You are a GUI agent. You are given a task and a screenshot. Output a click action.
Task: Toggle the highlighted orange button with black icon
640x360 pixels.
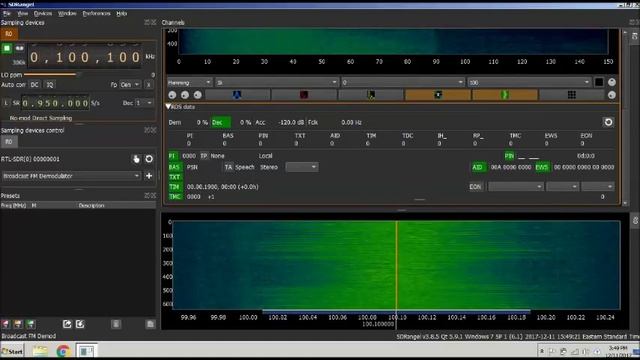438,95
